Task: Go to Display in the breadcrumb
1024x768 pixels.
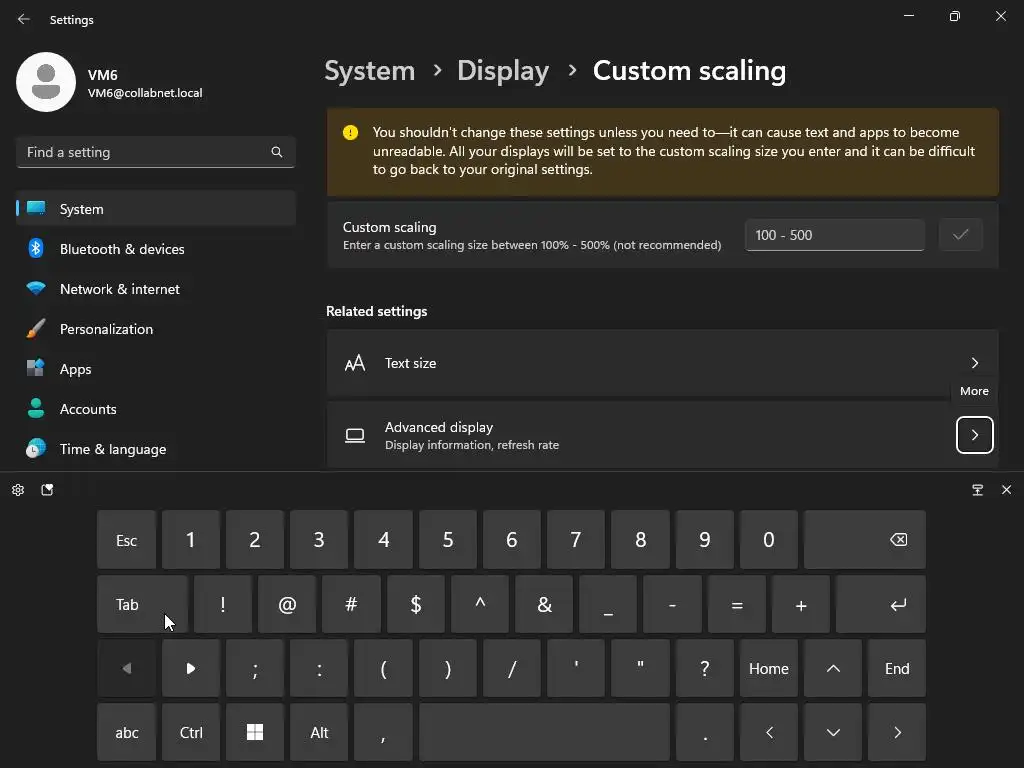Action: click(502, 71)
